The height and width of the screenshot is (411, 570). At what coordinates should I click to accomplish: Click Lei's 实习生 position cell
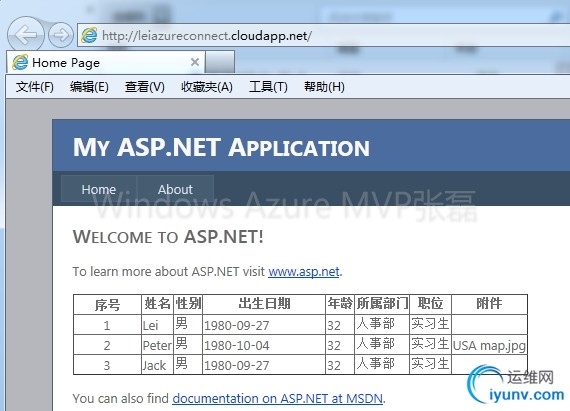click(x=430, y=324)
